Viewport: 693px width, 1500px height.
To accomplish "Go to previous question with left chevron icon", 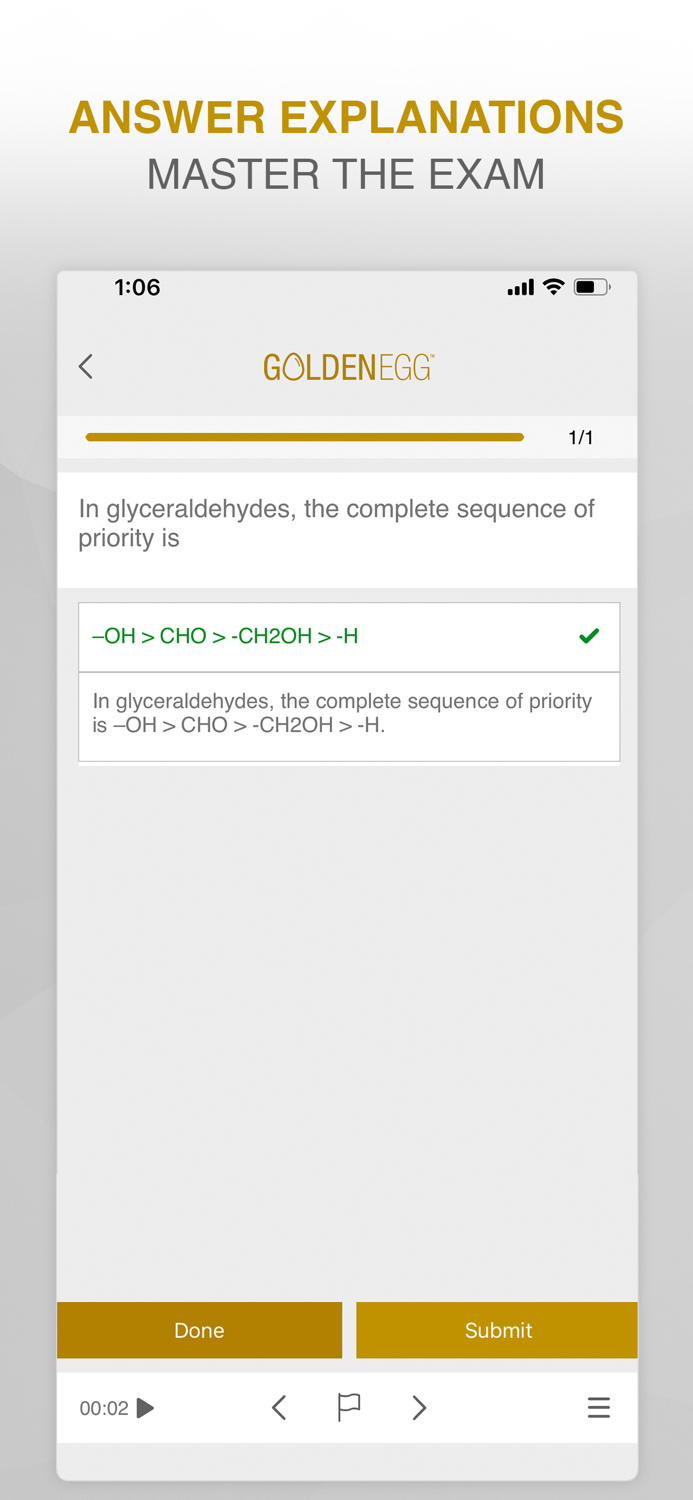I will [x=278, y=1407].
